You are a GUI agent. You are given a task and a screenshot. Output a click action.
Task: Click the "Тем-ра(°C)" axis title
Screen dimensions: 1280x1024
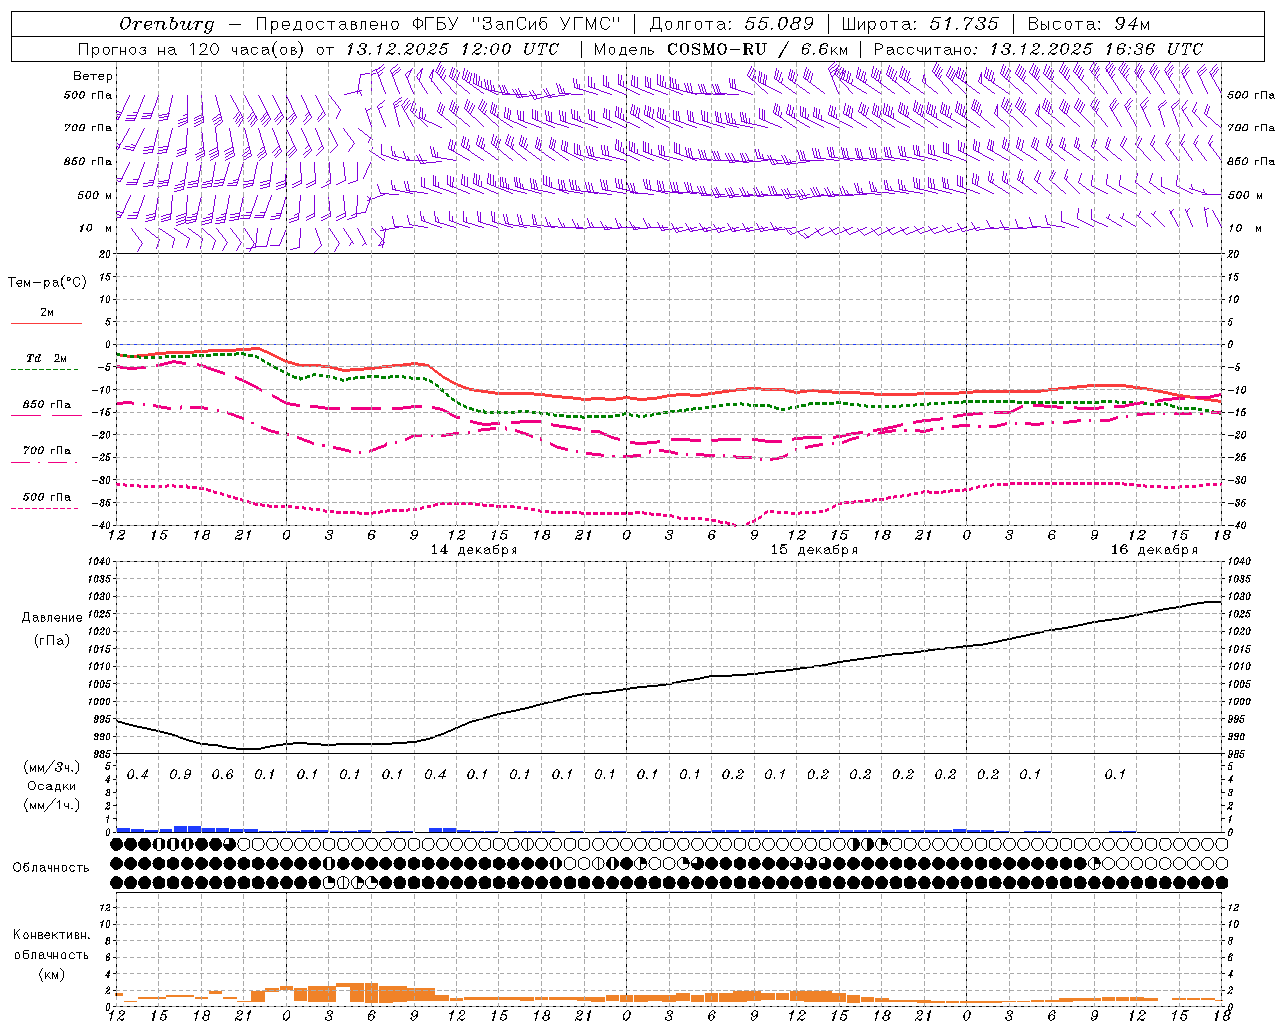point(47,283)
